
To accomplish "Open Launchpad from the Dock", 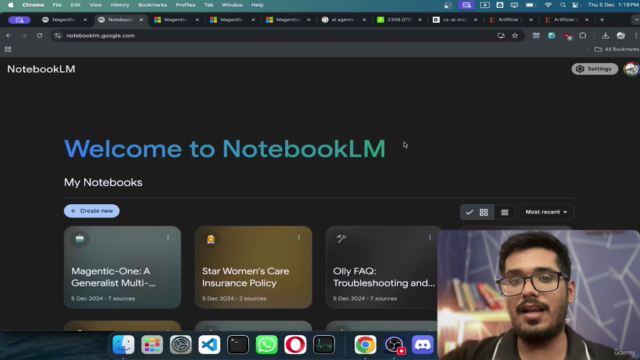I will coord(152,345).
